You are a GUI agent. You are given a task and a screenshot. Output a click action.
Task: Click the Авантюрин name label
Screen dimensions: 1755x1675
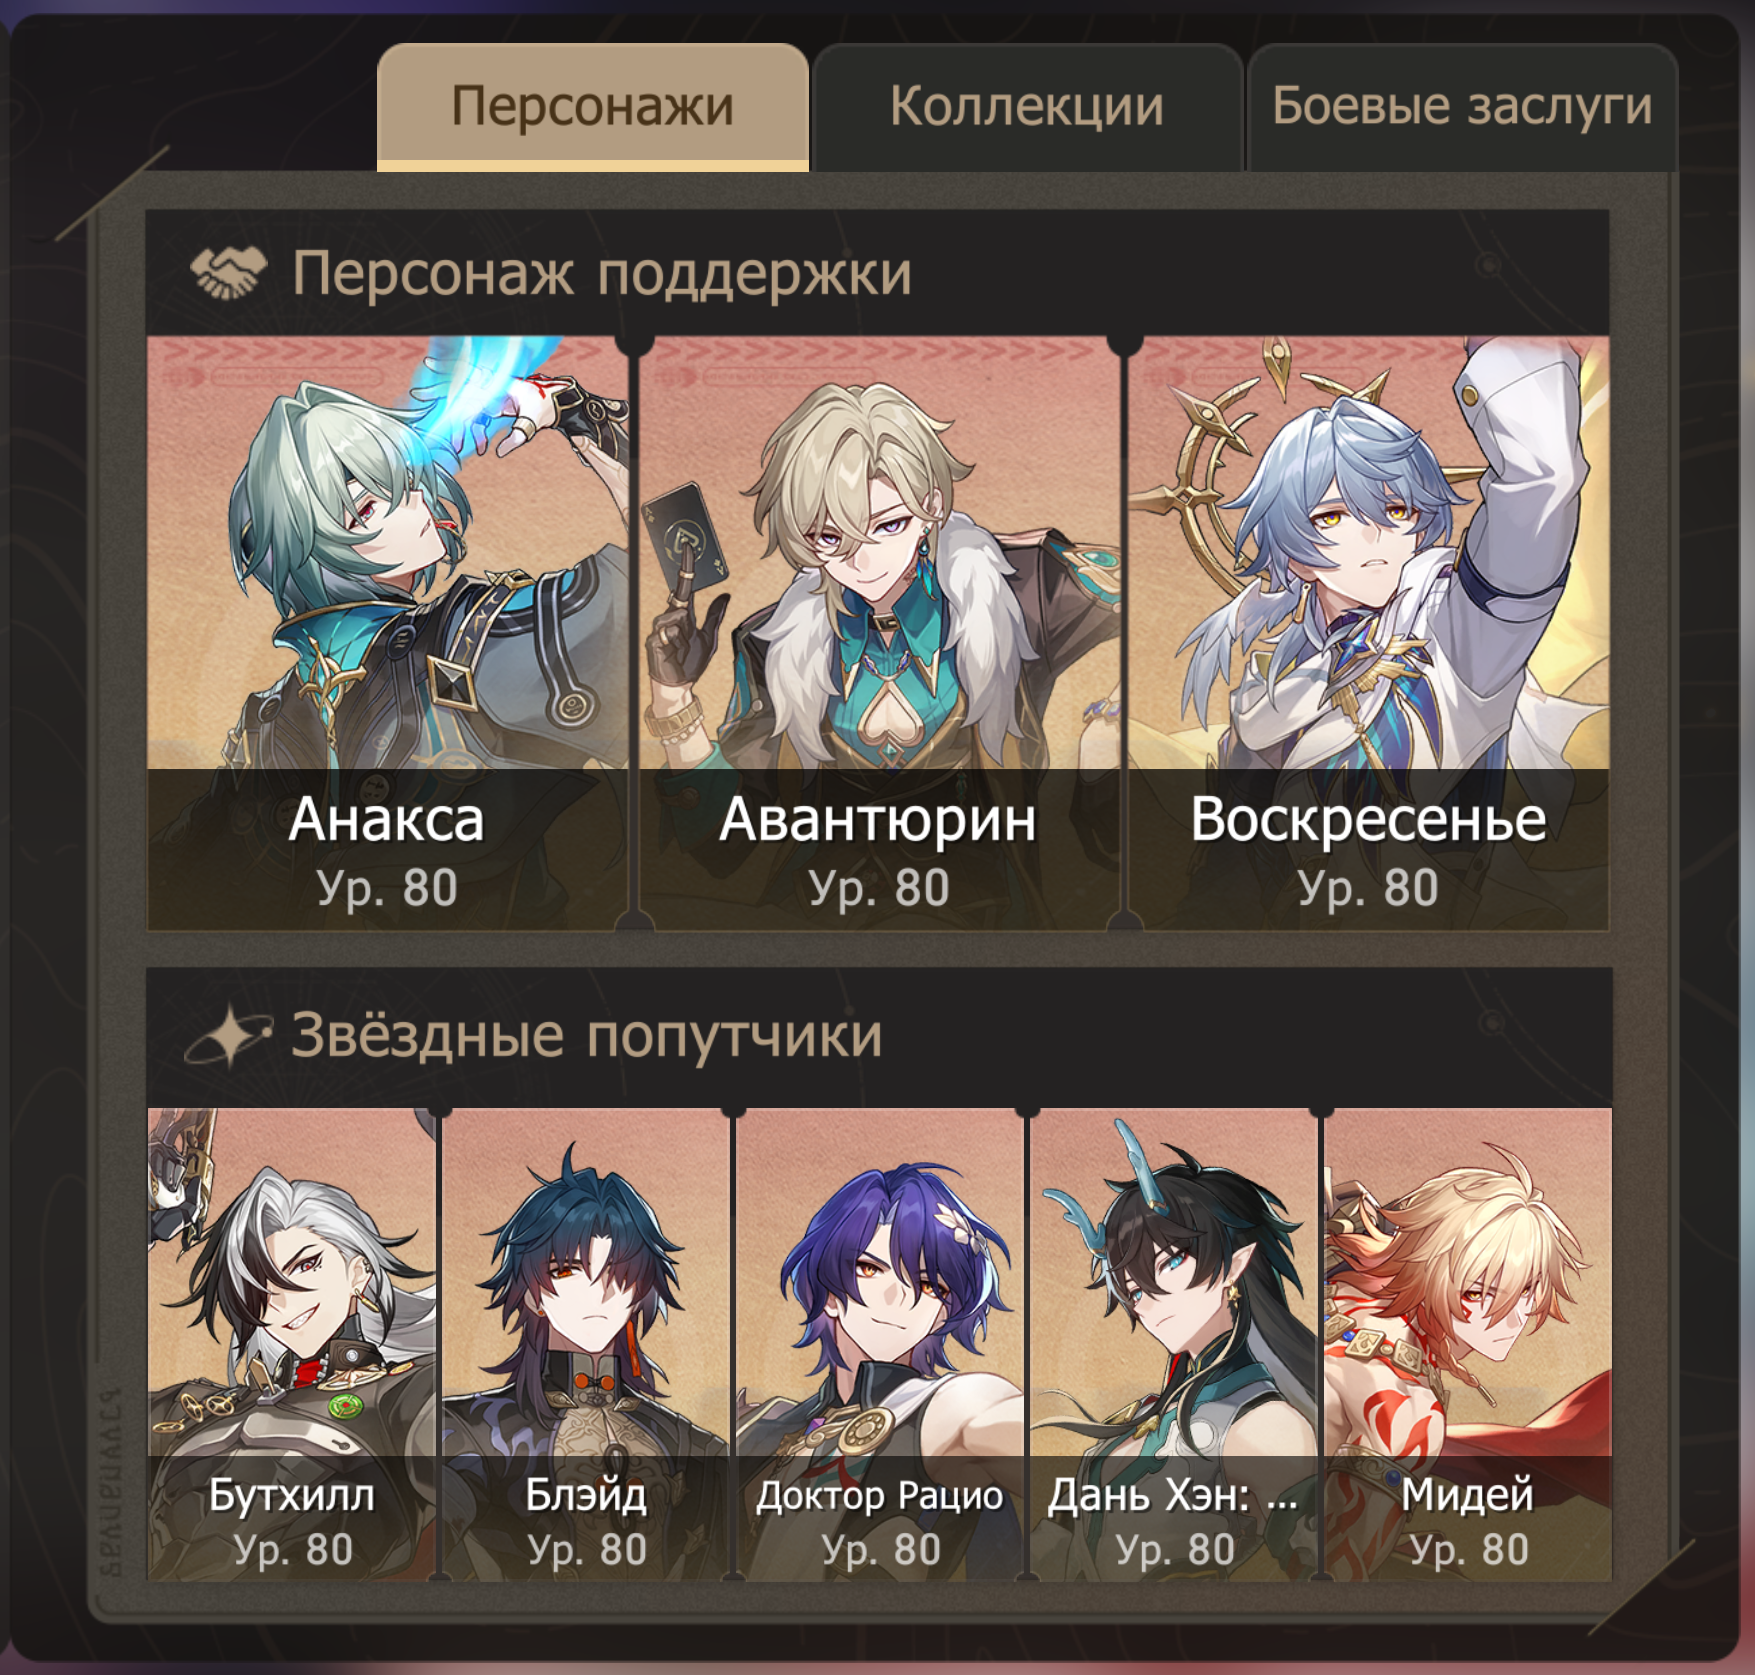[x=878, y=820]
